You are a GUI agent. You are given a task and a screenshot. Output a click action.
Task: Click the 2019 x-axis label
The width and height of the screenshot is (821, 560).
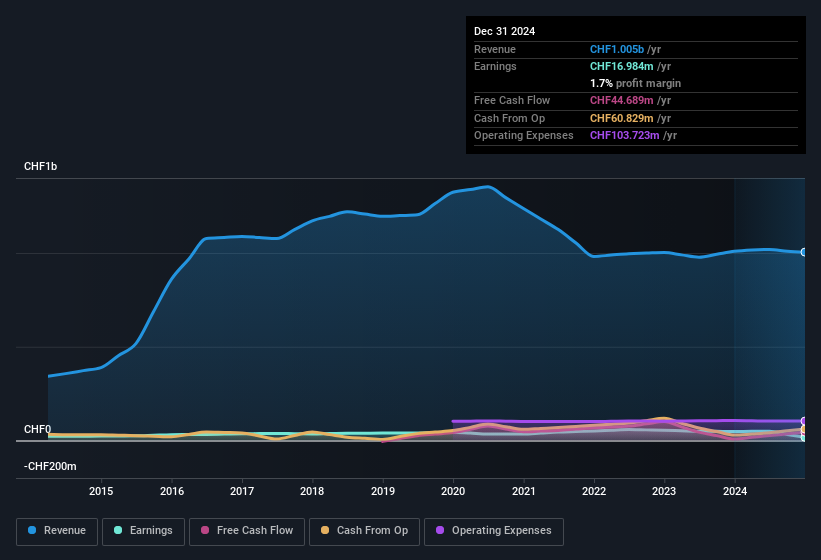383,491
